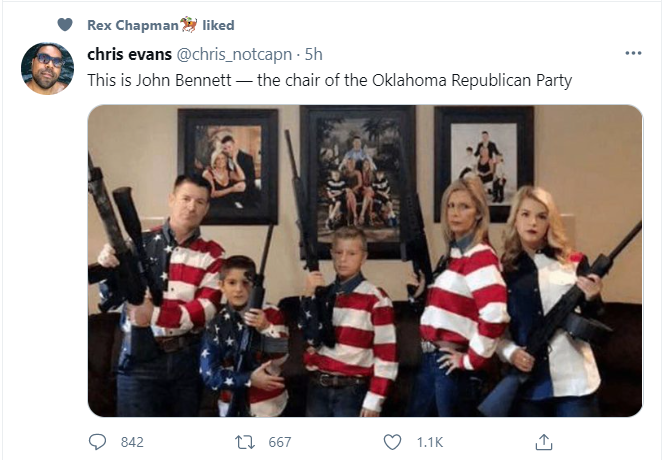Click the 1.1K likes count
Image resolution: width=667 pixels, height=460 pixels.
429,442
